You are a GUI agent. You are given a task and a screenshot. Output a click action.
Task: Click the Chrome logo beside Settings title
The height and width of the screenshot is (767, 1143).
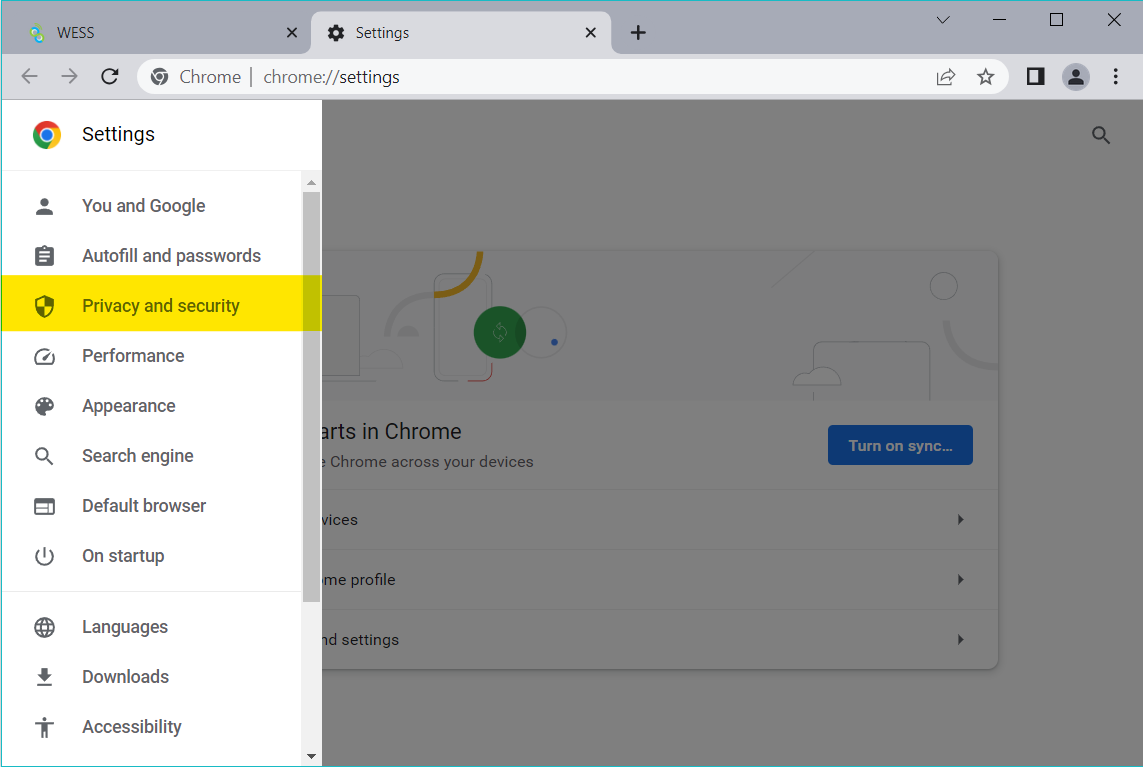tap(47, 135)
